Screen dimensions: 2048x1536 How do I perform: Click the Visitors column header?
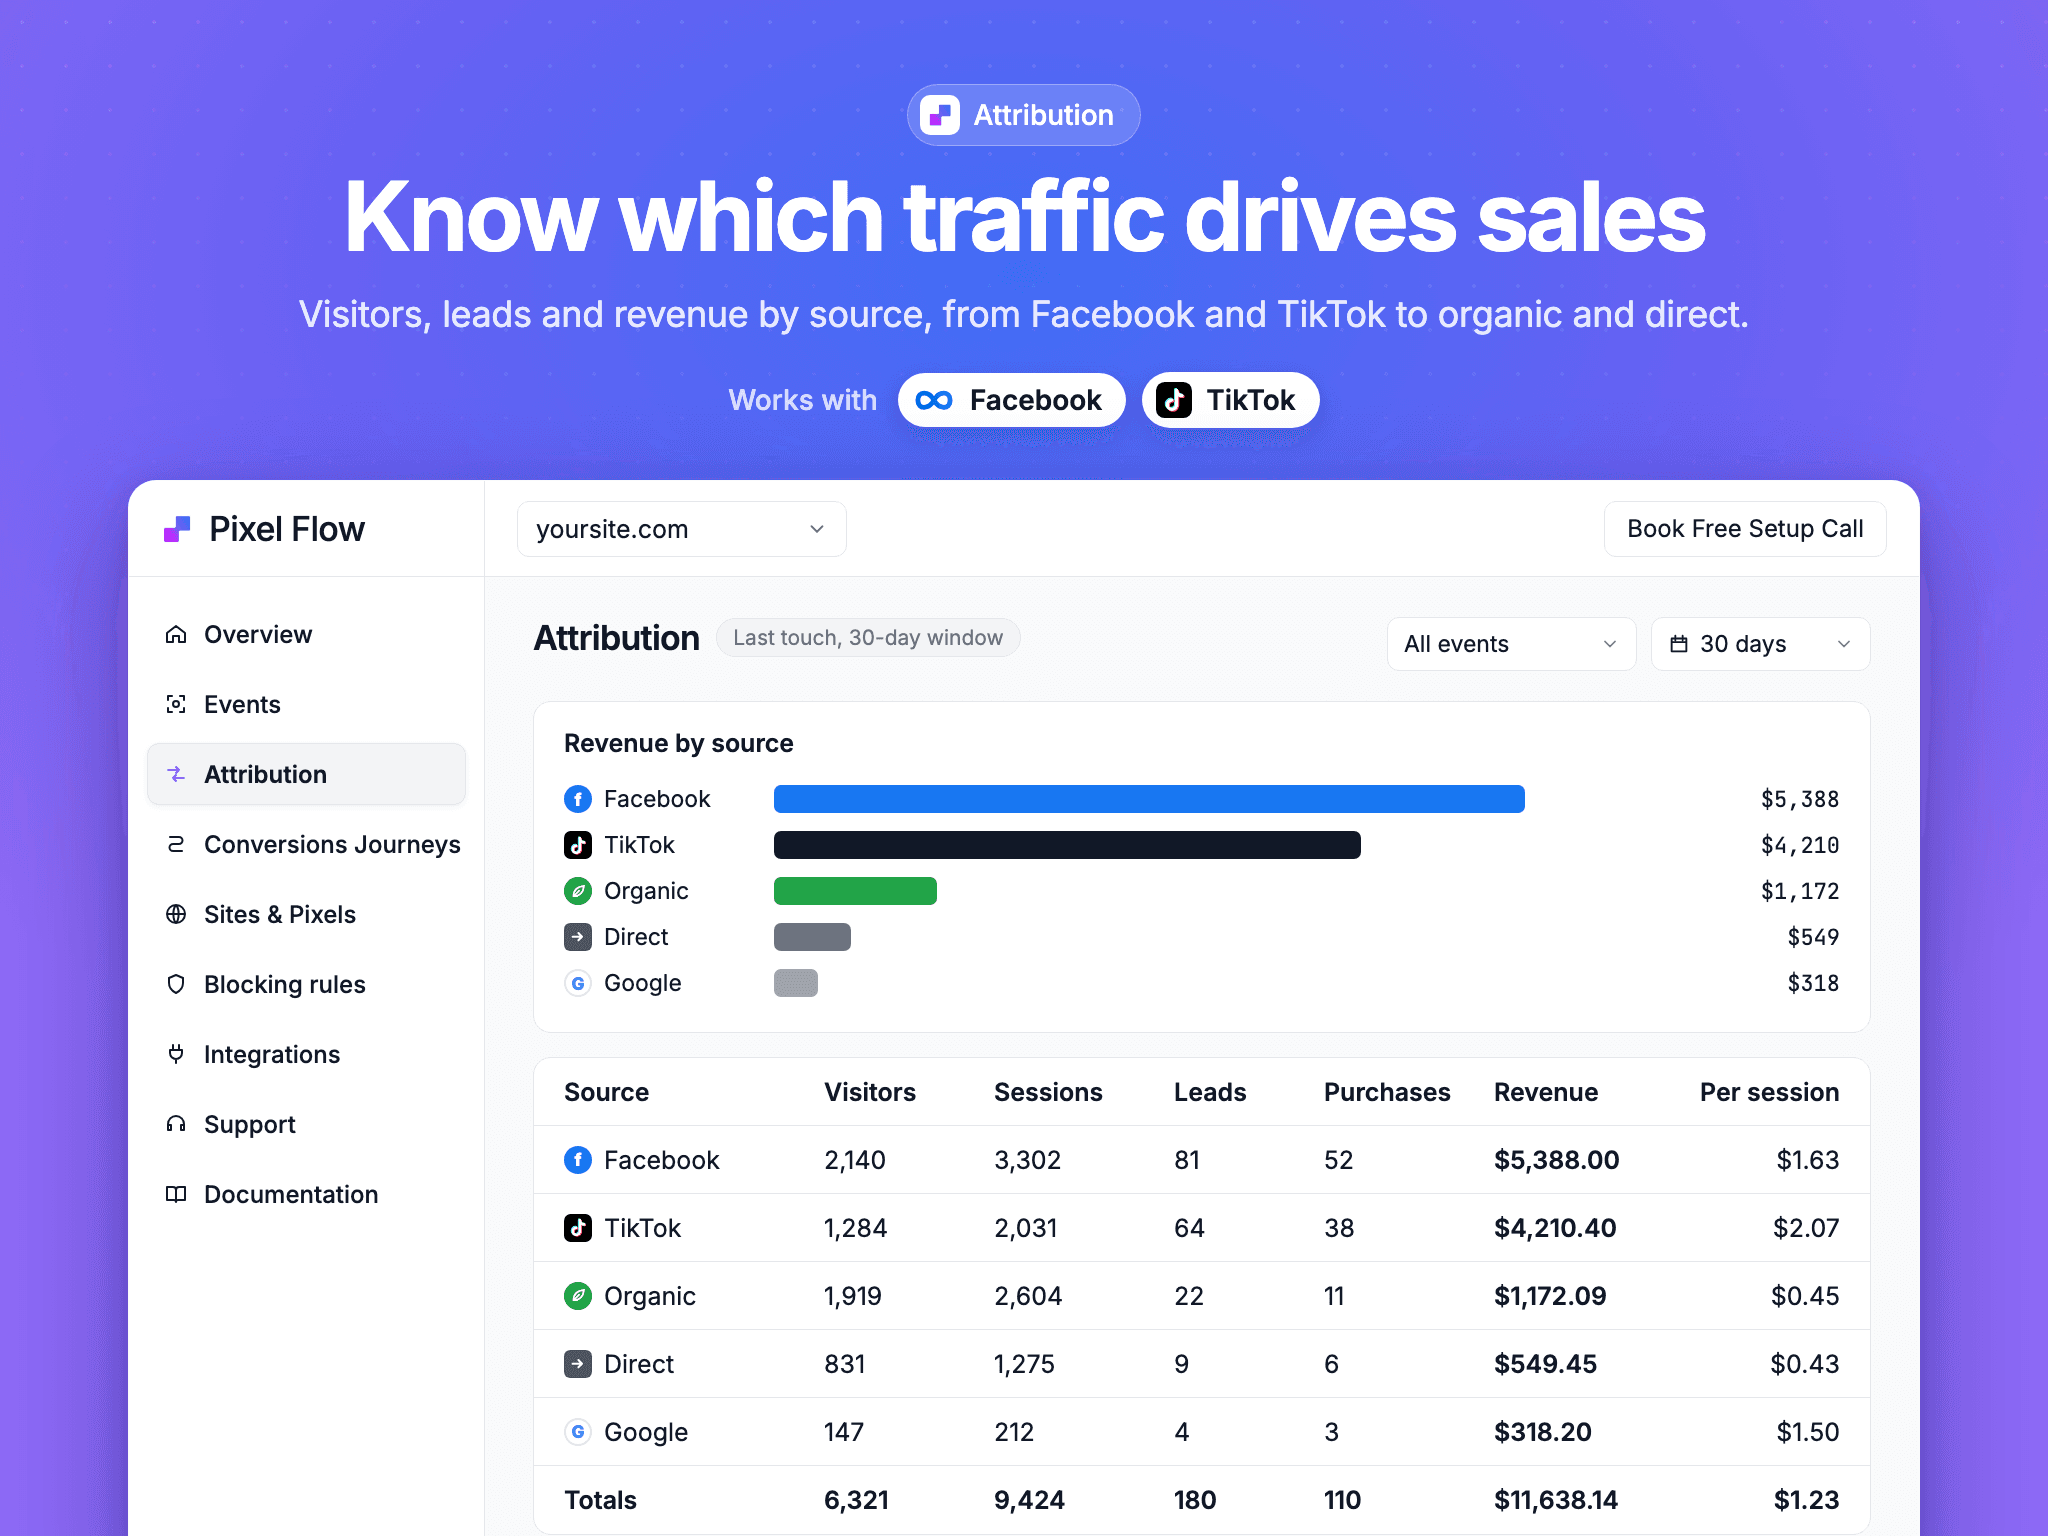coord(870,1092)
